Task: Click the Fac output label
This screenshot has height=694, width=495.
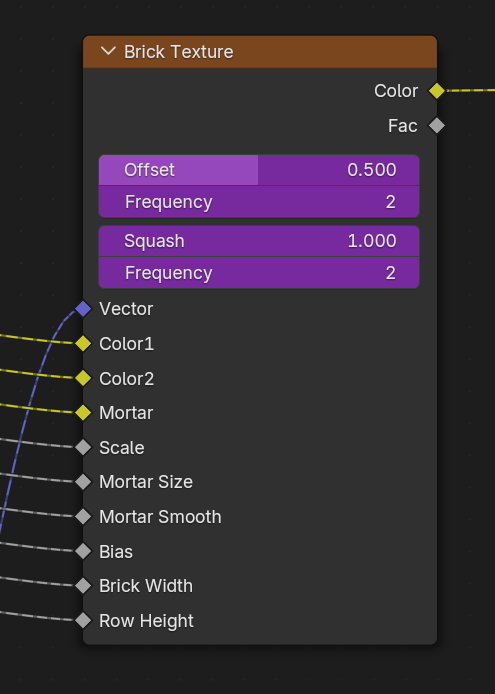Action: tap(402, 126)
